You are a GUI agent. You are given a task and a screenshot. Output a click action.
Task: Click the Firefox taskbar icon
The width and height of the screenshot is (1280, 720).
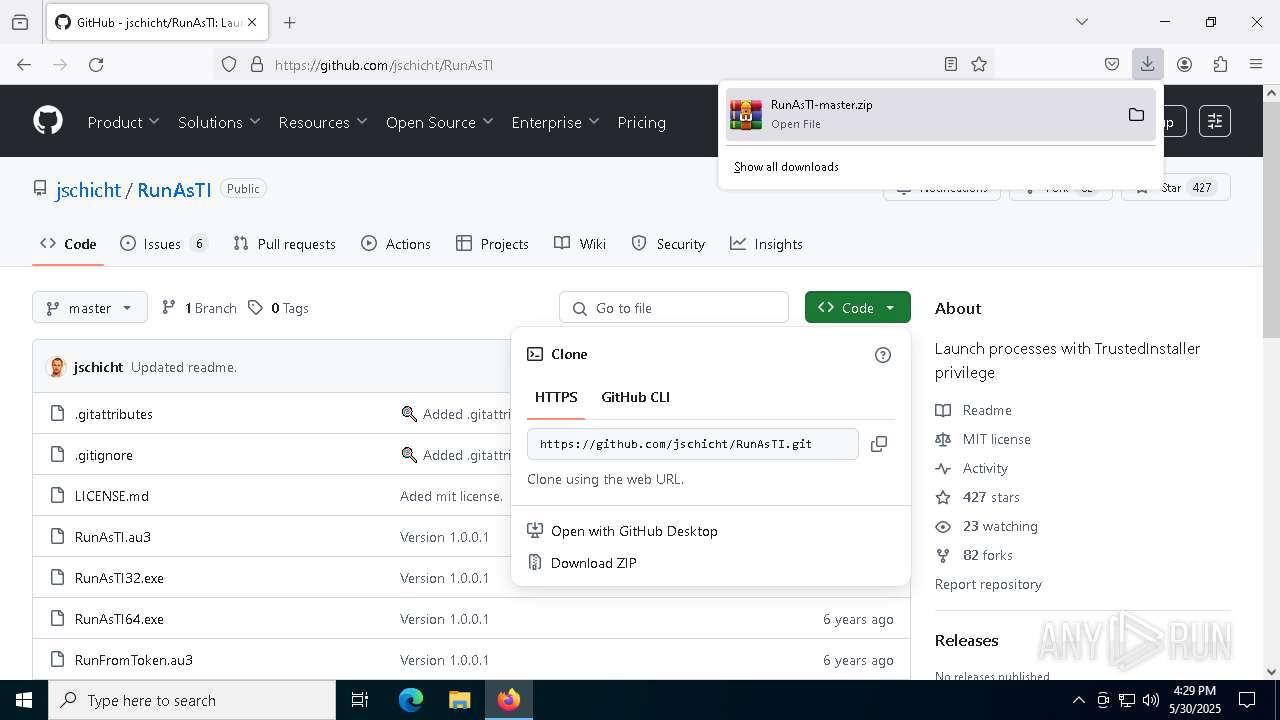point(509,700)
